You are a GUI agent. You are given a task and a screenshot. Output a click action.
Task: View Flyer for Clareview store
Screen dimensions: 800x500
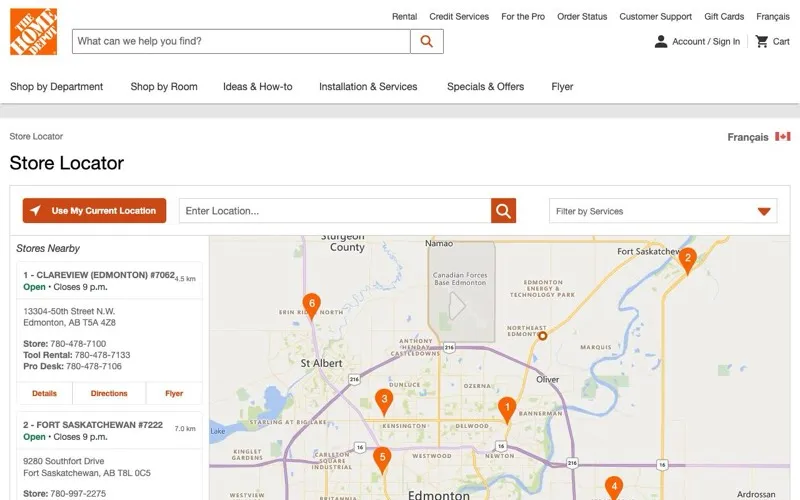(174, 393)
